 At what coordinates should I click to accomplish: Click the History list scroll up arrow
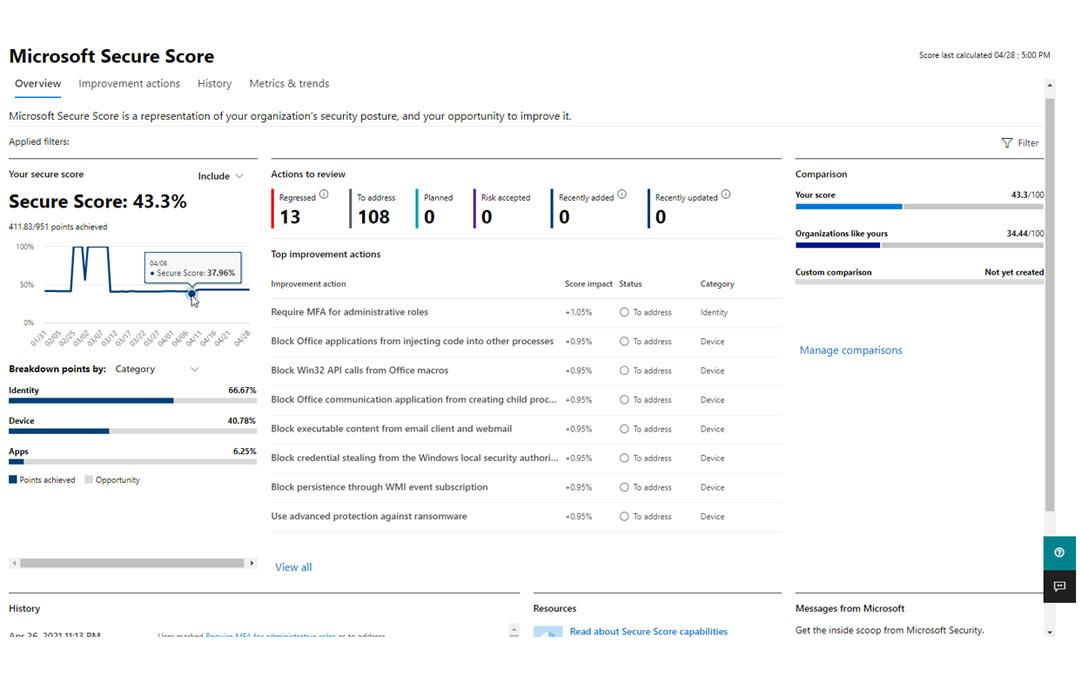[x=514, y=629]
